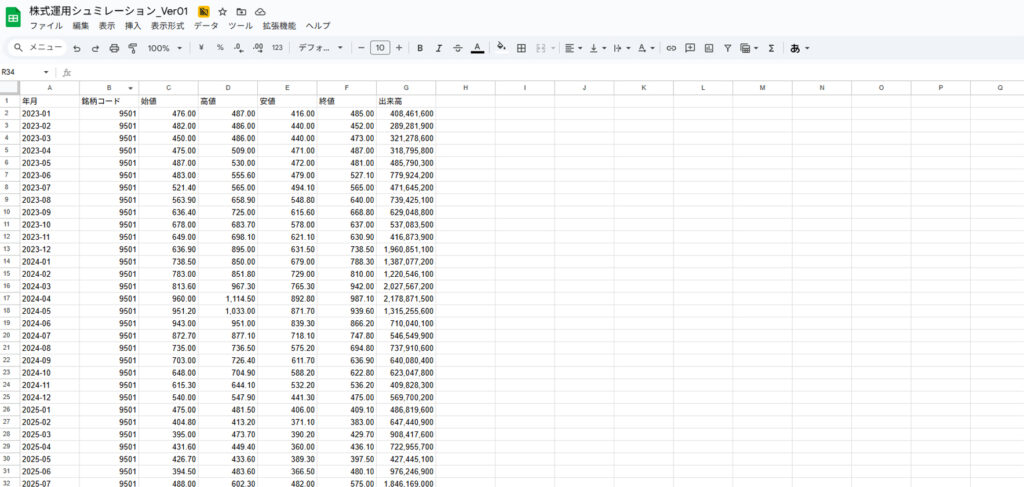Toggle italic formatting
The height and width of the screenshot is (487, 1024).
(439, 48)
